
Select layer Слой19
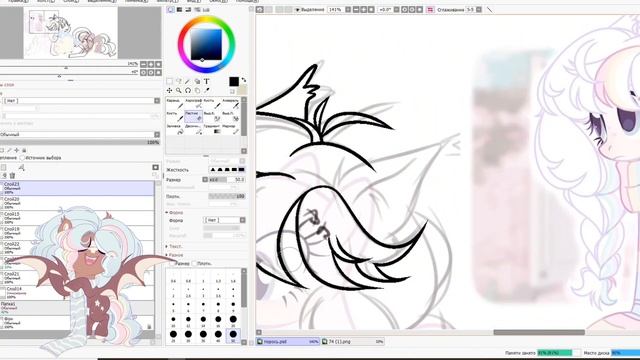(x=78, y=233)
